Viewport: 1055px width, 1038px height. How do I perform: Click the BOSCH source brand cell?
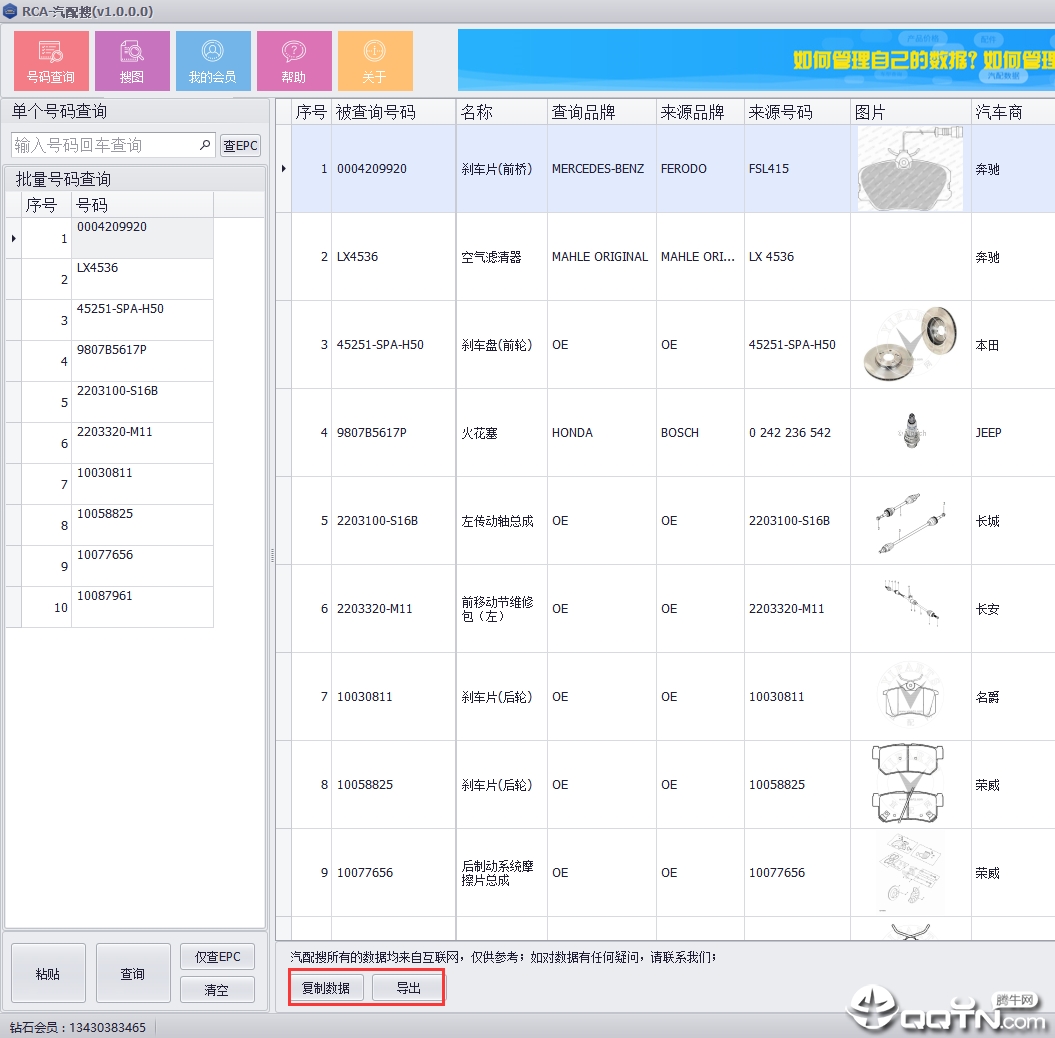(x=700, y=433)
